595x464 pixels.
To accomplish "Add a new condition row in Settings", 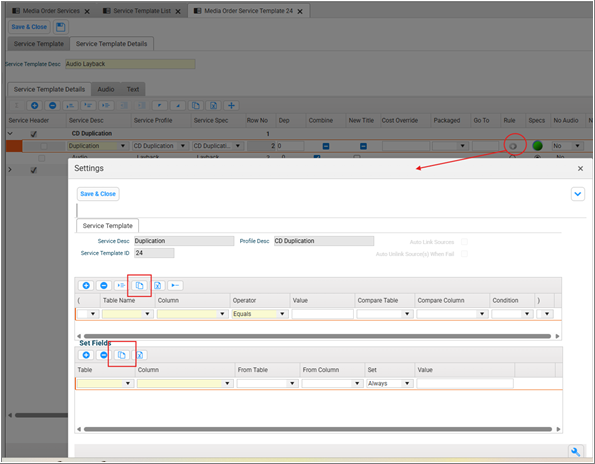I will 86,285.
